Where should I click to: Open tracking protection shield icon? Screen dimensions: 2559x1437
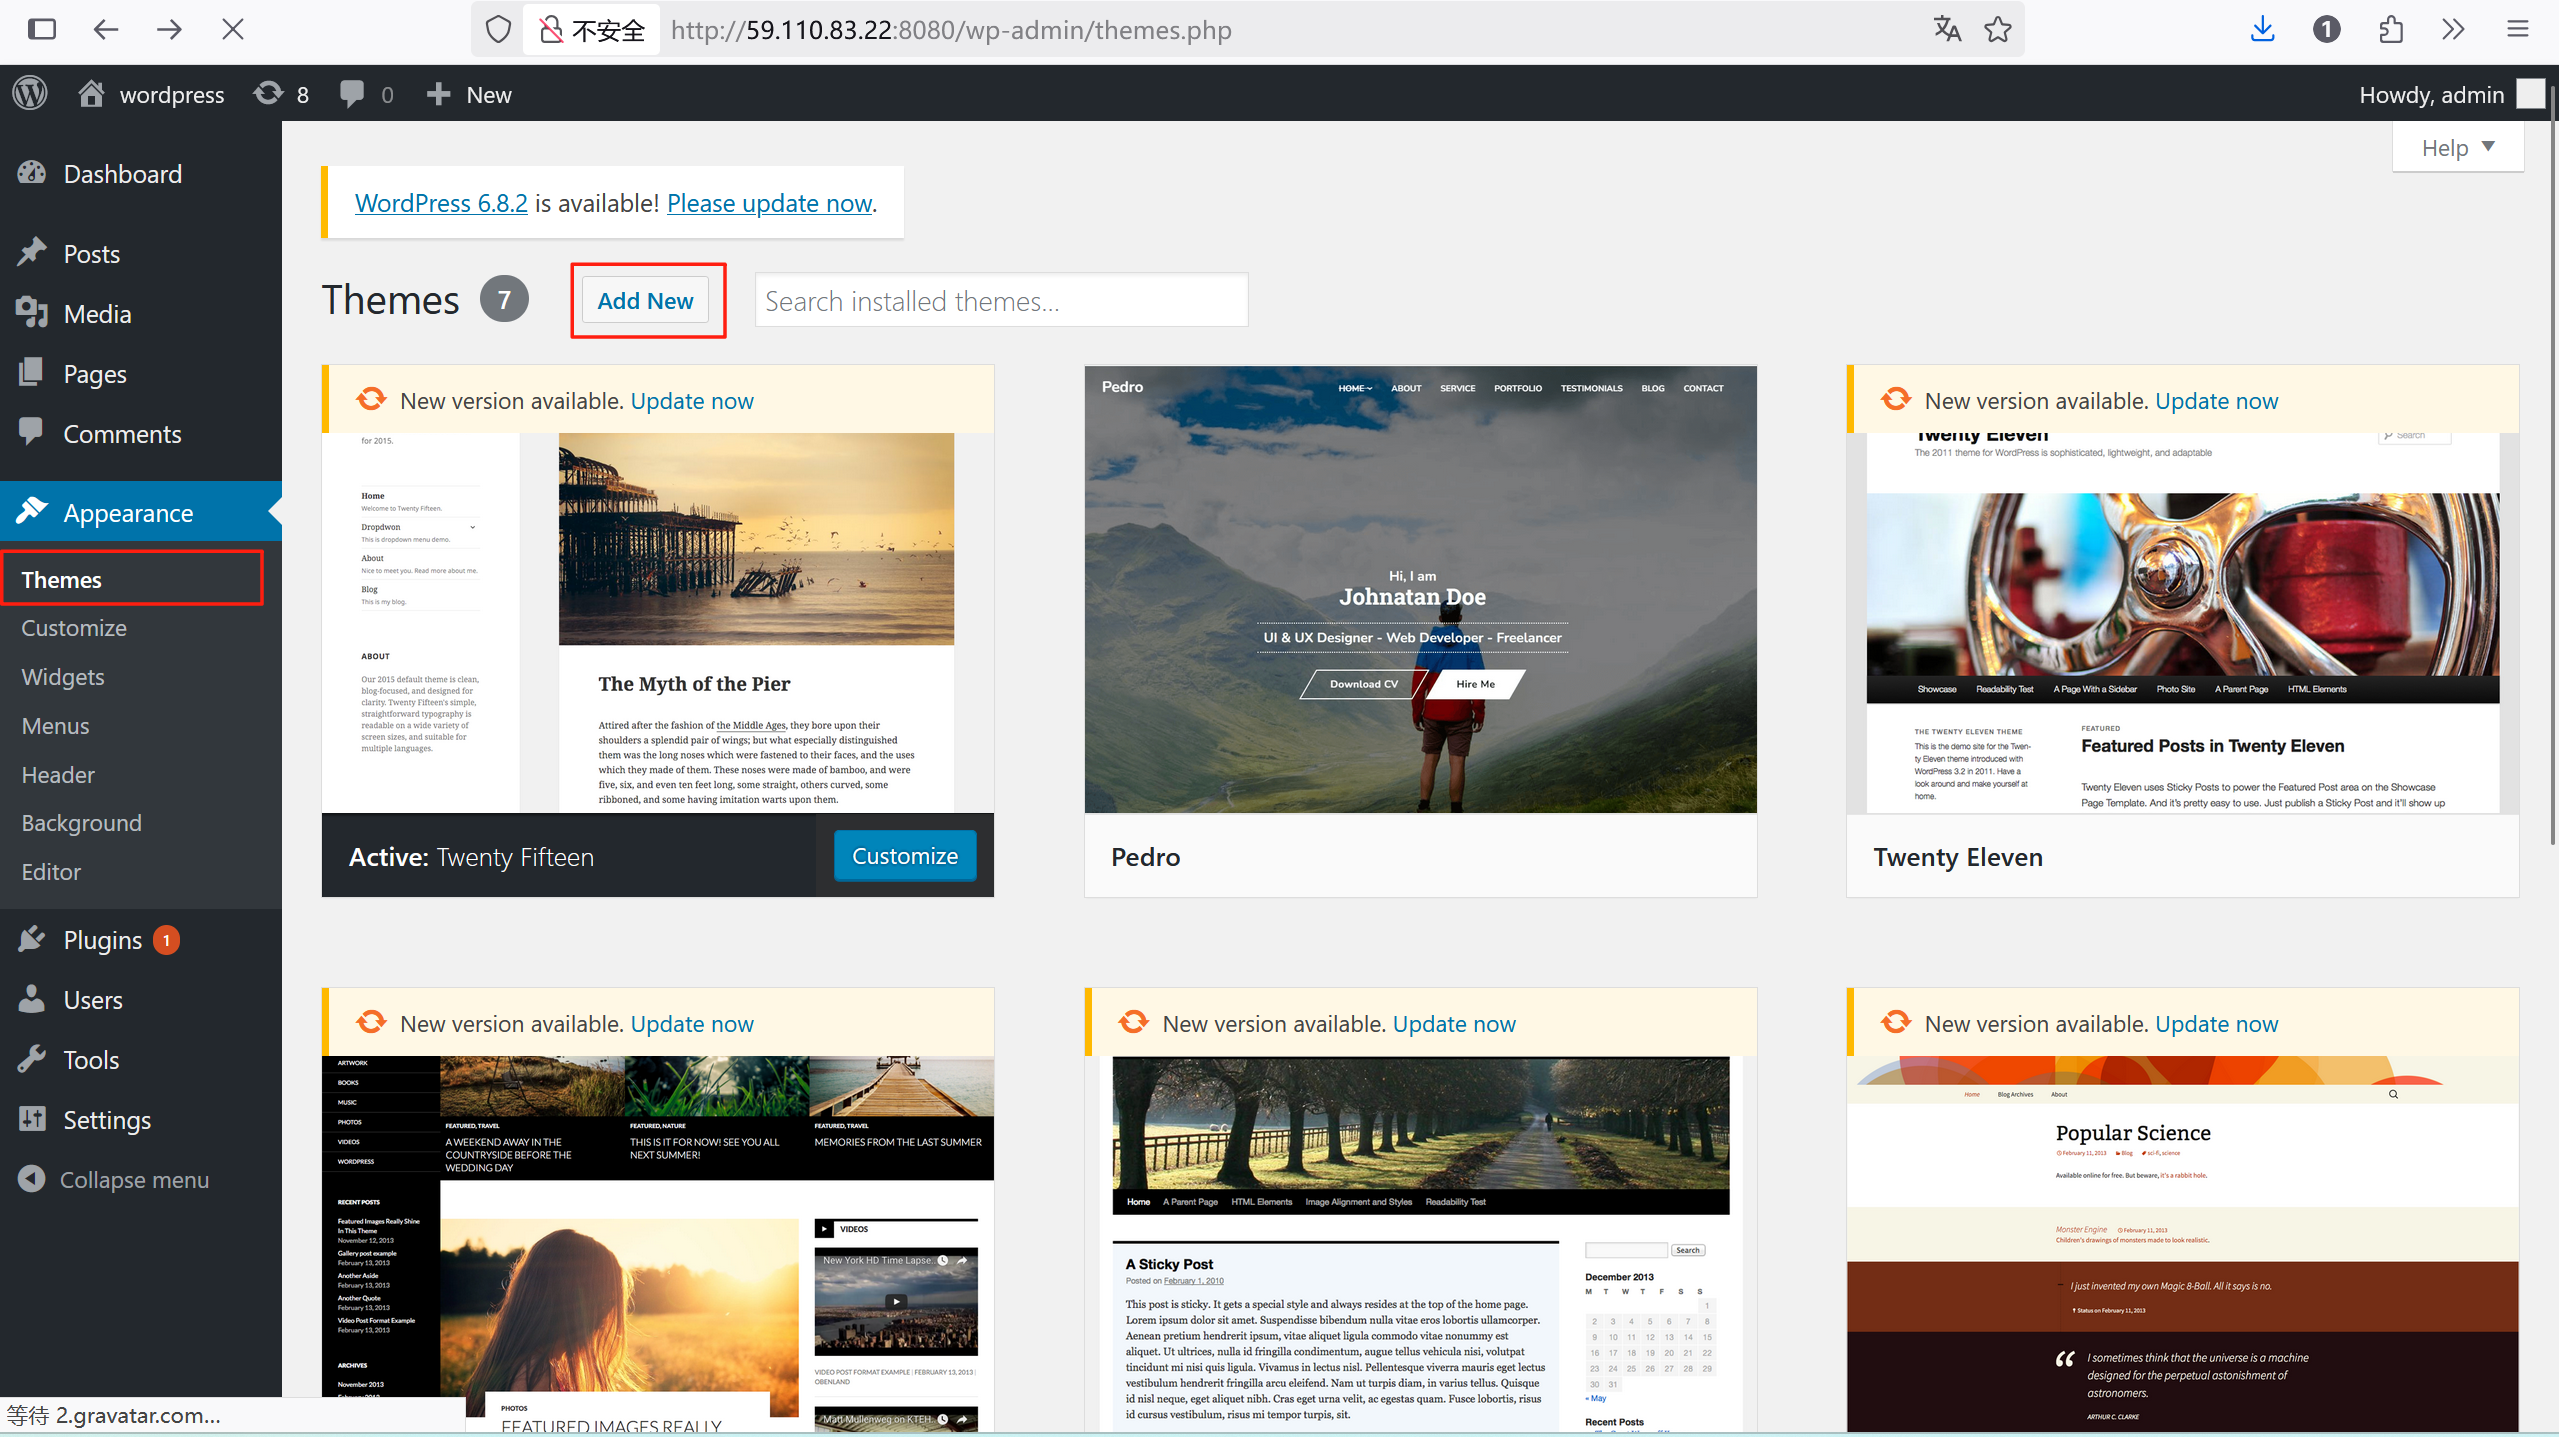498,30
